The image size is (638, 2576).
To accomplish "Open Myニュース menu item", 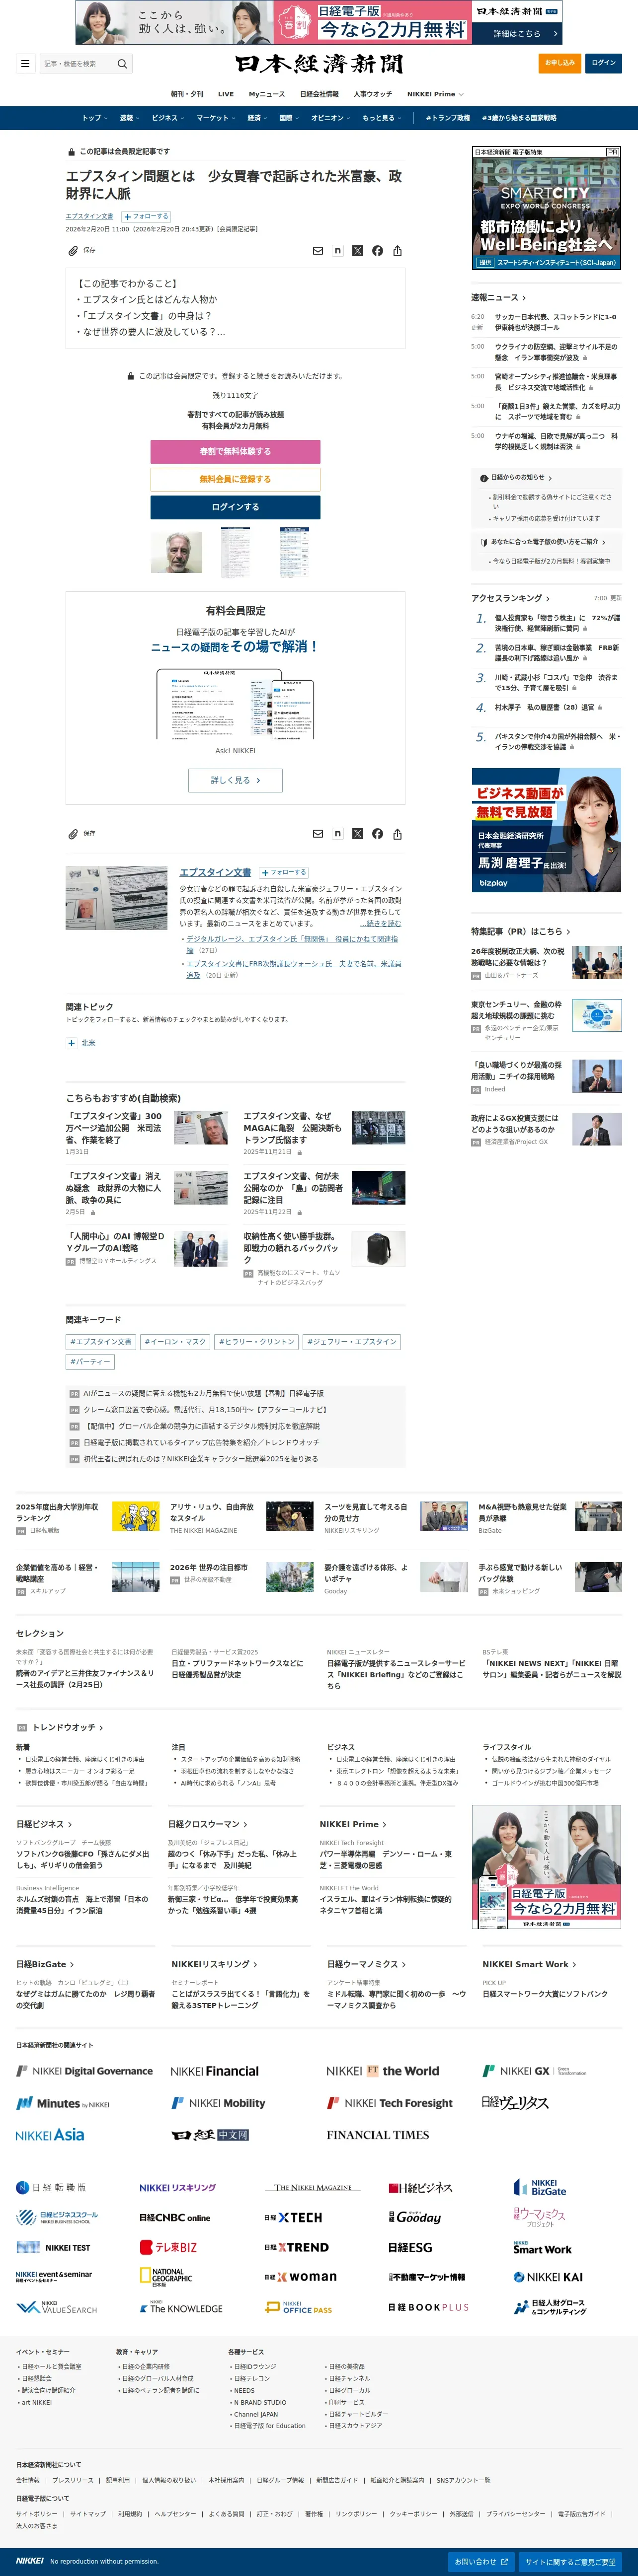I will click(x=267, y=94).
